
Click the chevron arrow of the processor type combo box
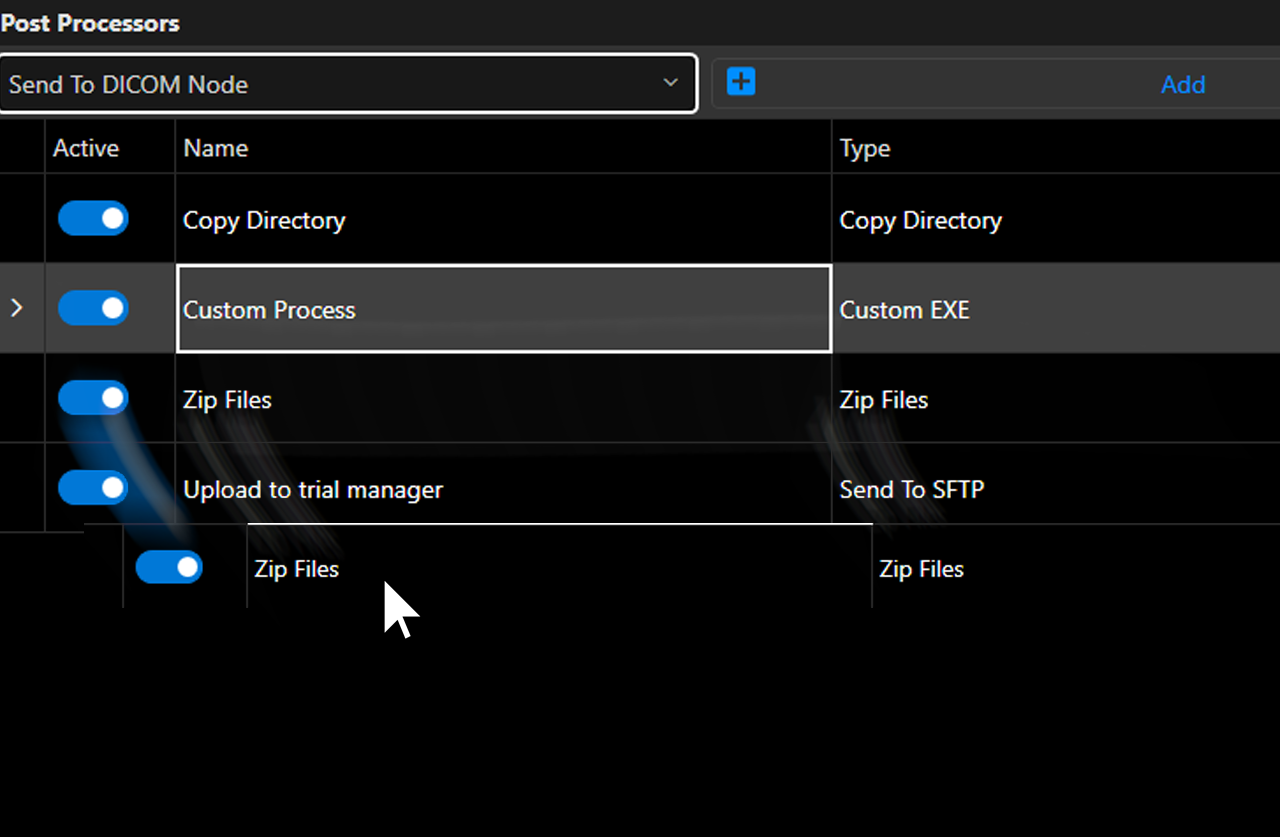pos(671,83)
